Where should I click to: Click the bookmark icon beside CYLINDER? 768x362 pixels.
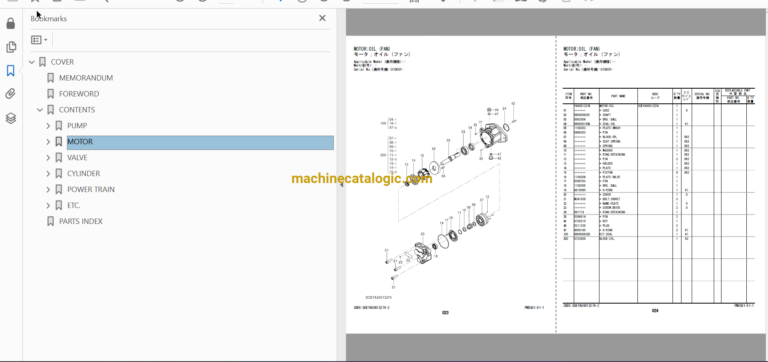pos(59,173)
